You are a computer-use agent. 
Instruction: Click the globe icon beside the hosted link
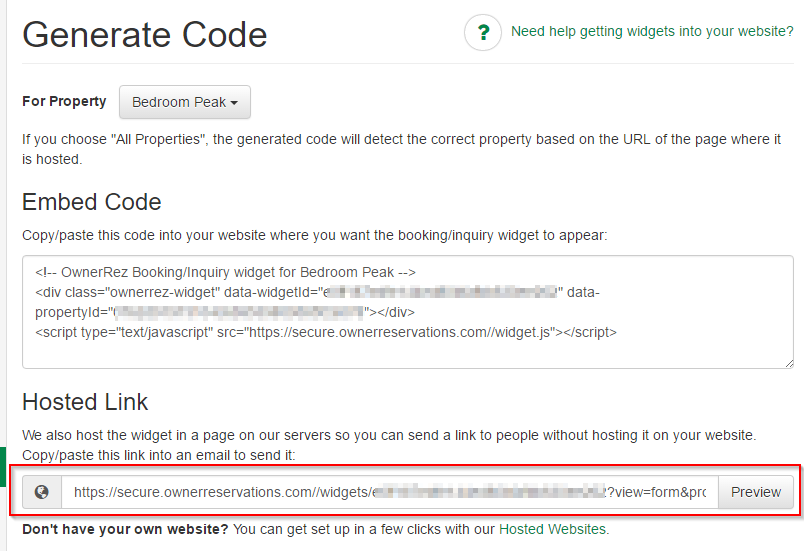pos(42,492)
